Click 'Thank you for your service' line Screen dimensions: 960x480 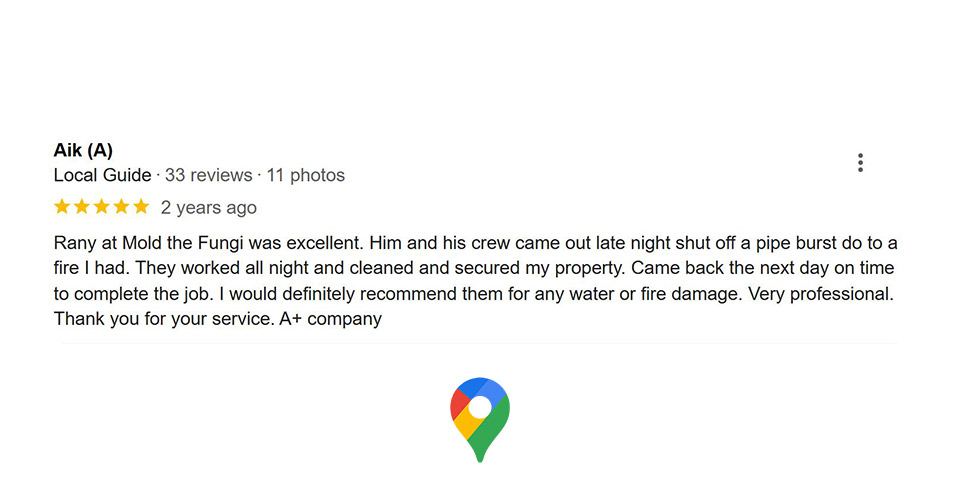click(163, 319)
